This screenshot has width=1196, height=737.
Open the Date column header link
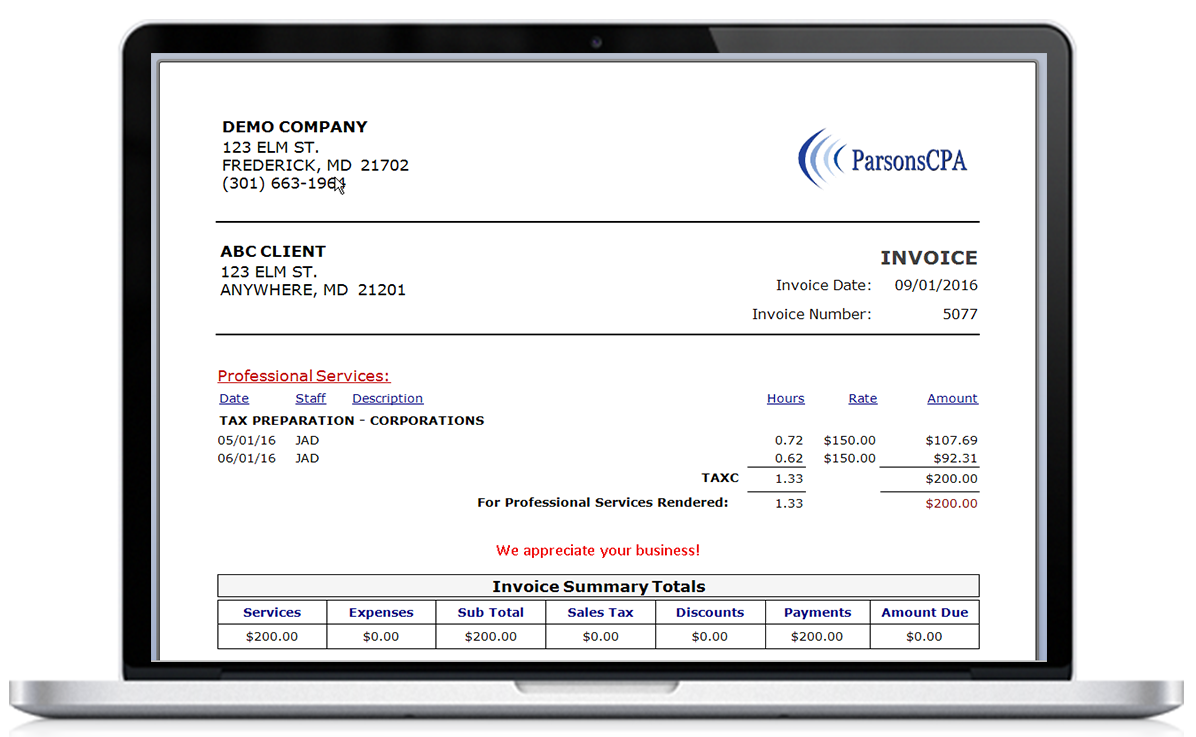[x=233, y=398]
